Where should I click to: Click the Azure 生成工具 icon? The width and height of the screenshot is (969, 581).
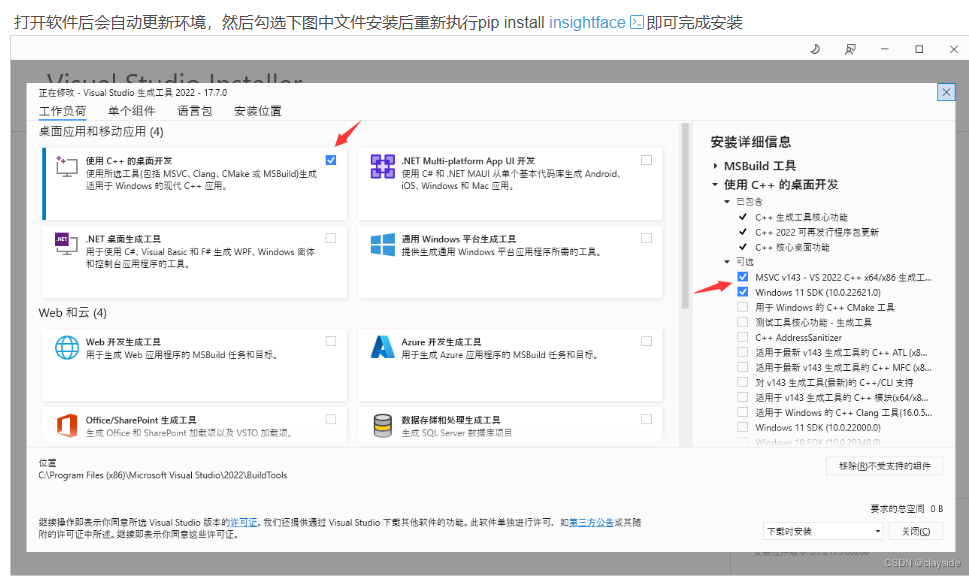click(382, 349)
